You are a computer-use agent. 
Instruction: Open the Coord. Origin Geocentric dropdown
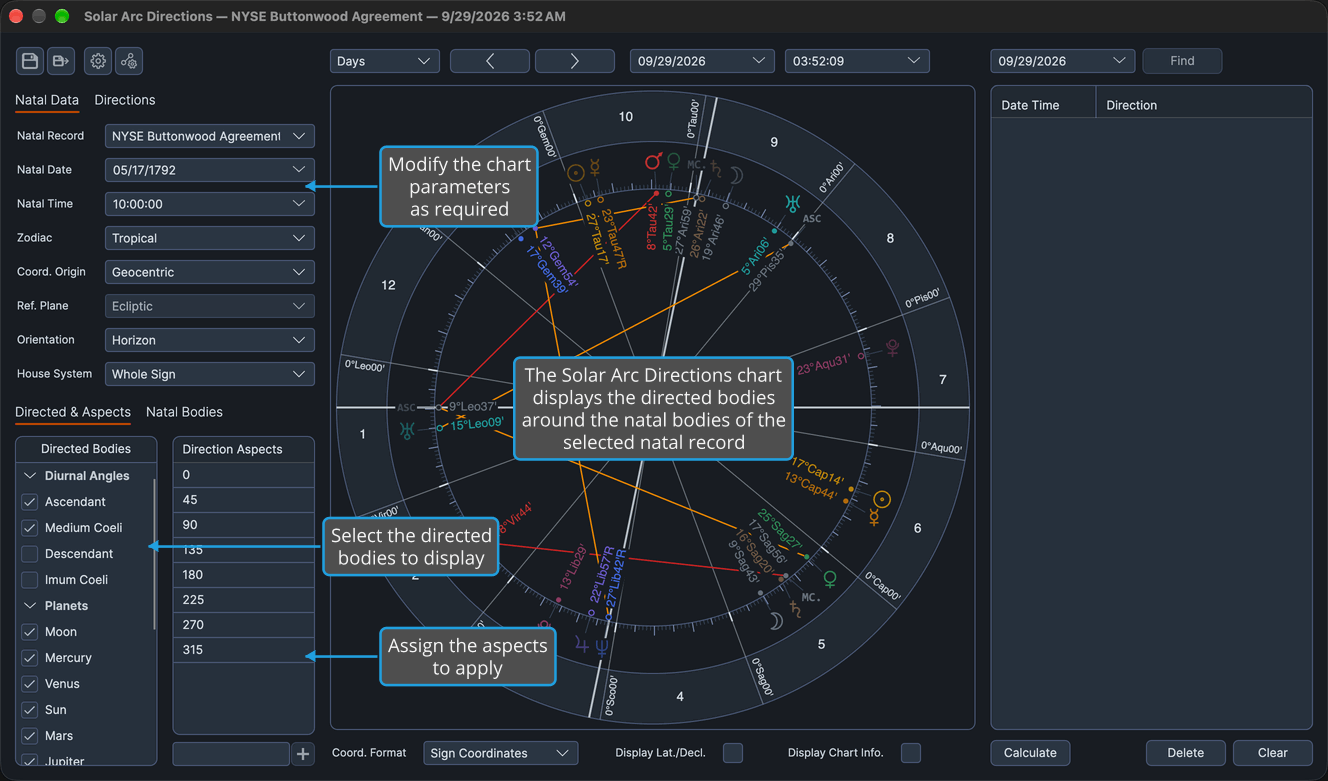pos(210,272)
